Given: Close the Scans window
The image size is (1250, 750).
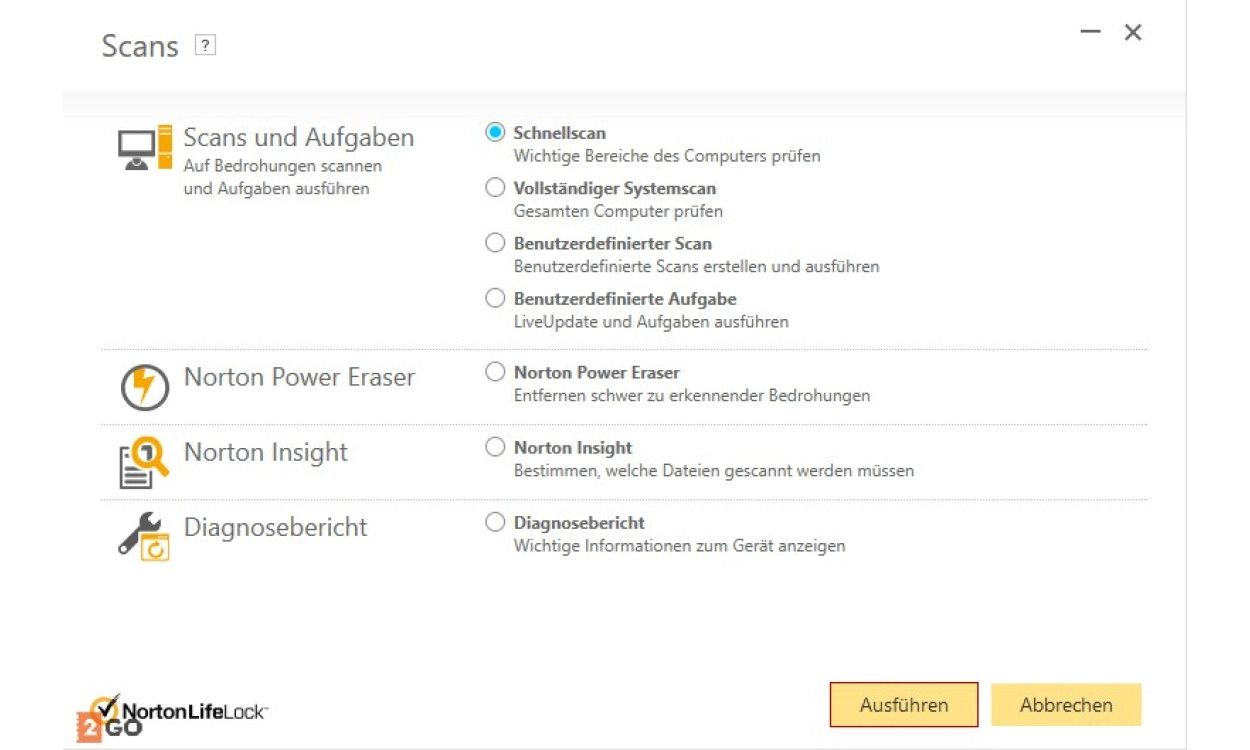Looking at the screenshot, I should point(1133,33).
